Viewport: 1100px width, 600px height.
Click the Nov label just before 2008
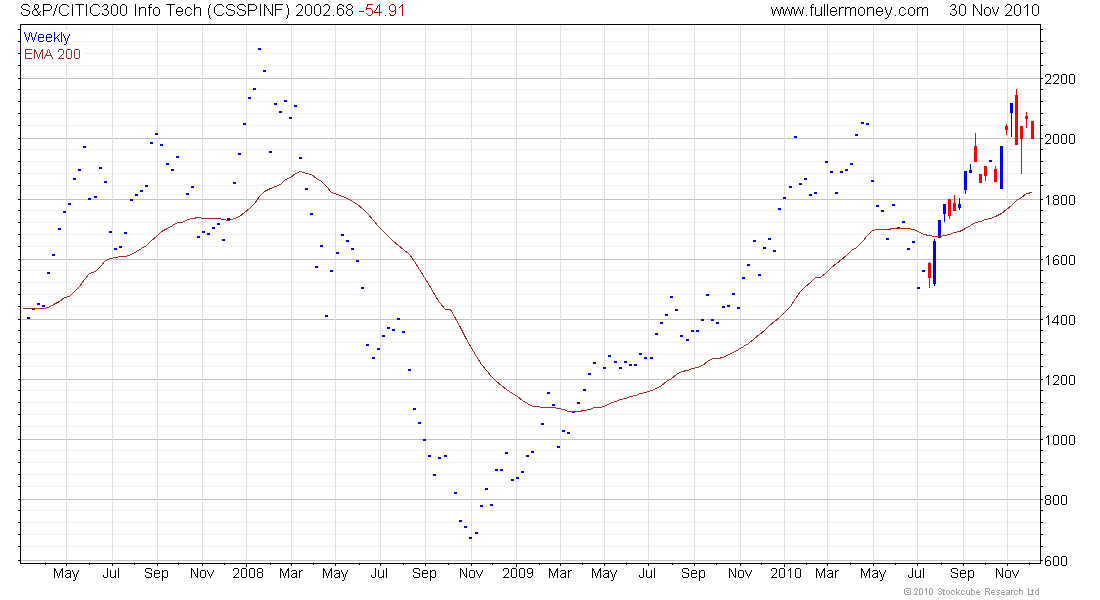click(x=202, y=573)
